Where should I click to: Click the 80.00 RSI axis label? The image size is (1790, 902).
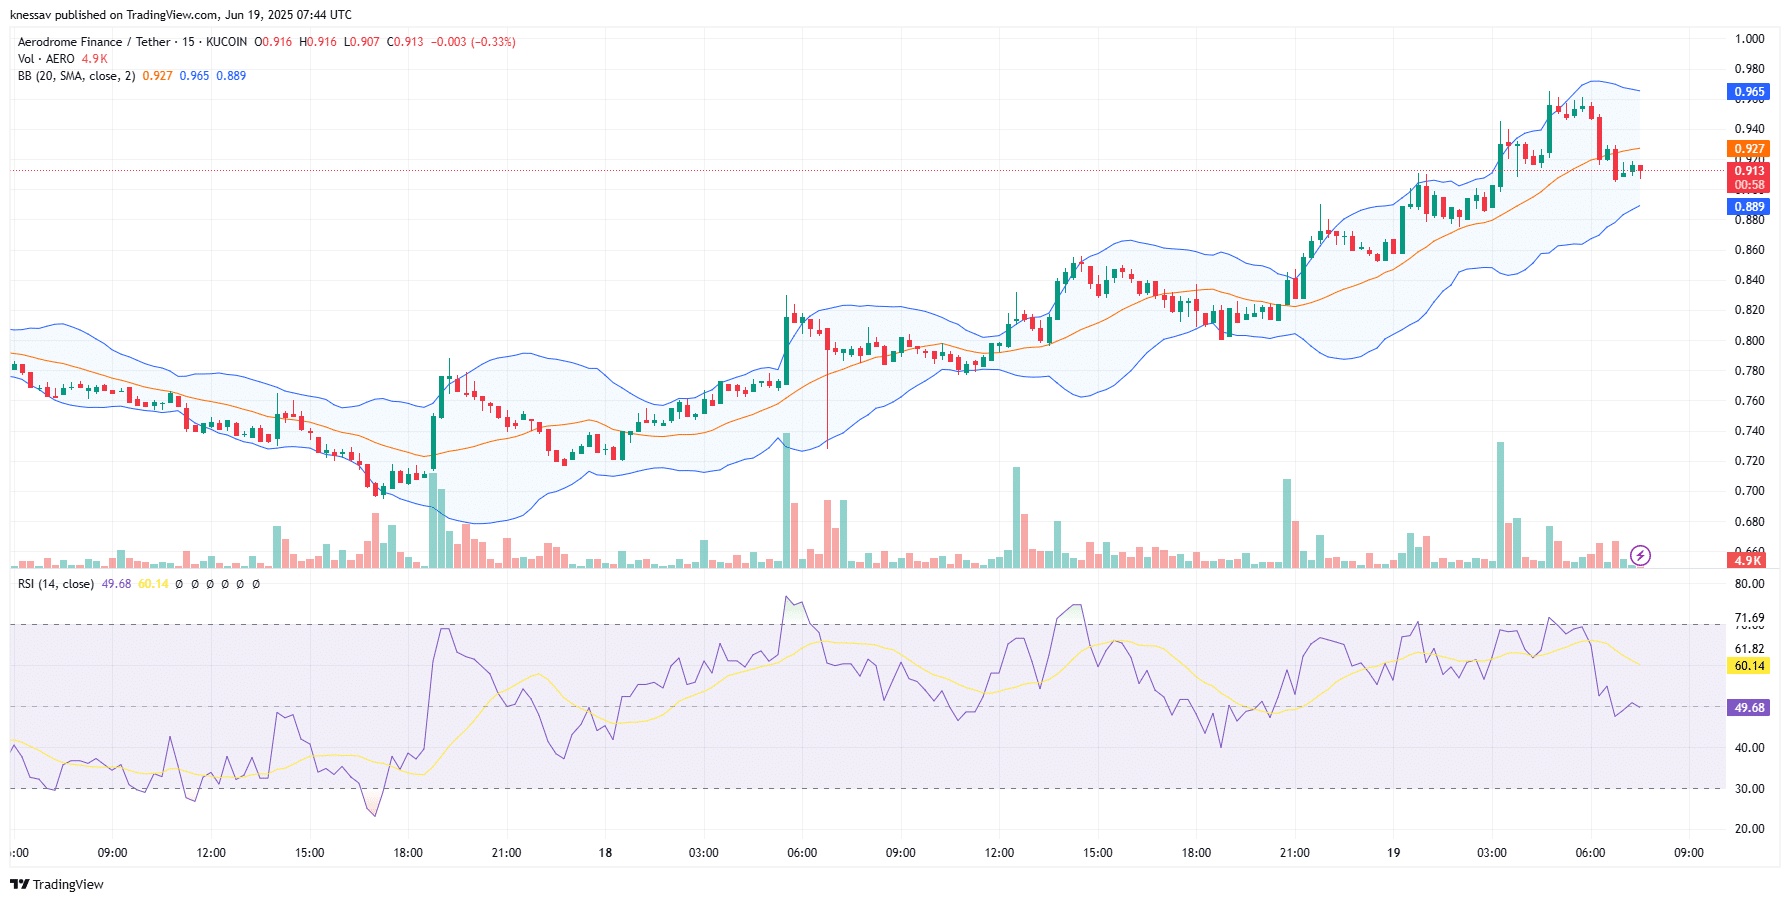click(x=1749, y=584)
